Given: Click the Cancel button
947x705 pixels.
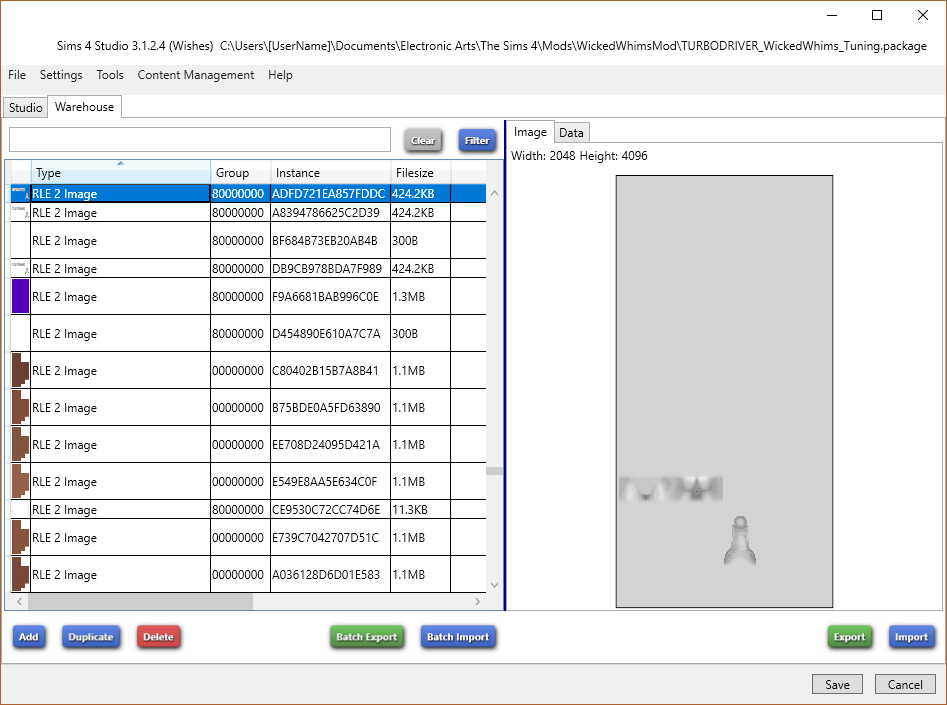Looking at the screenshot, I should coord(905,684).
